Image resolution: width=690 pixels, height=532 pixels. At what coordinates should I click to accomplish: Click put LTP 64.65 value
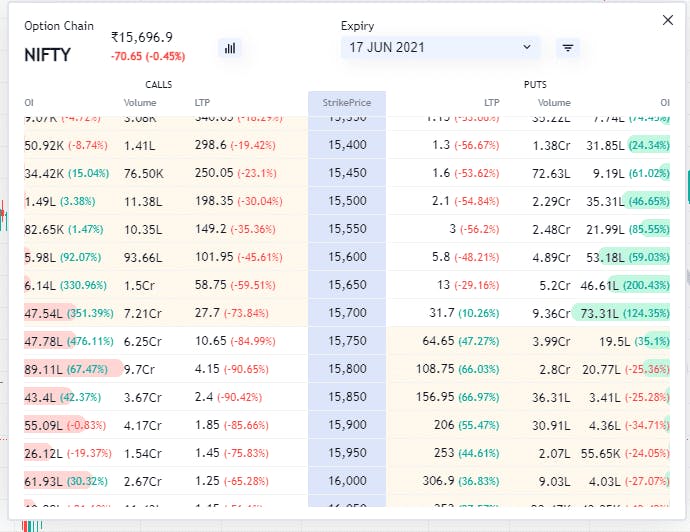tap(438, 341)
